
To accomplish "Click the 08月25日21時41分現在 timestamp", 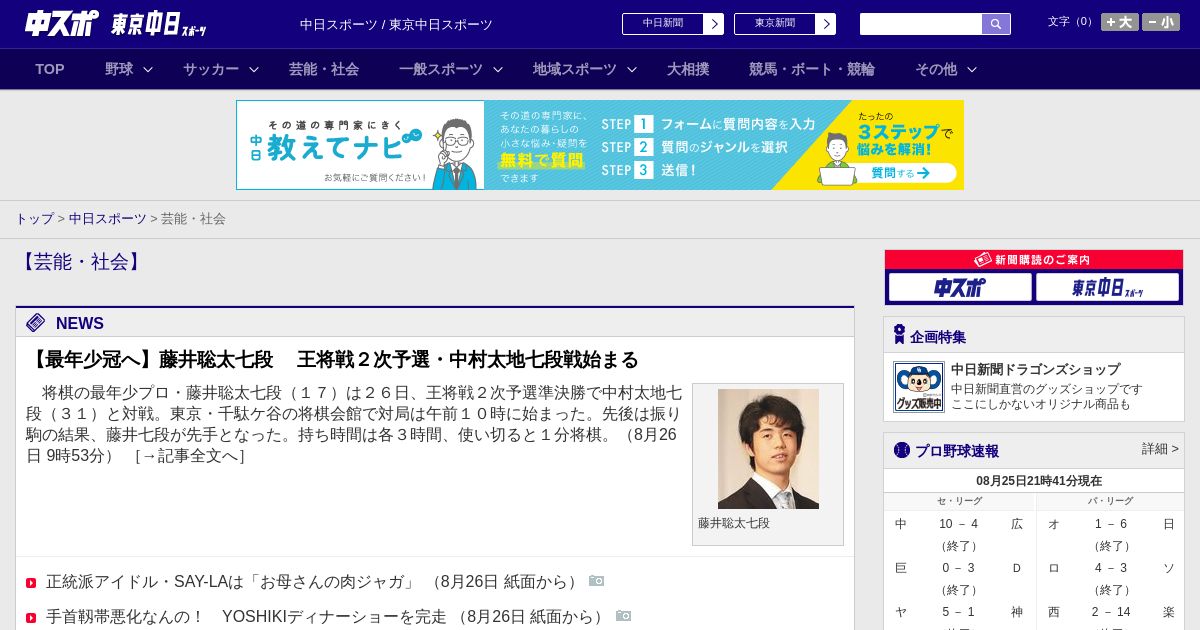I will (1039, 481).
